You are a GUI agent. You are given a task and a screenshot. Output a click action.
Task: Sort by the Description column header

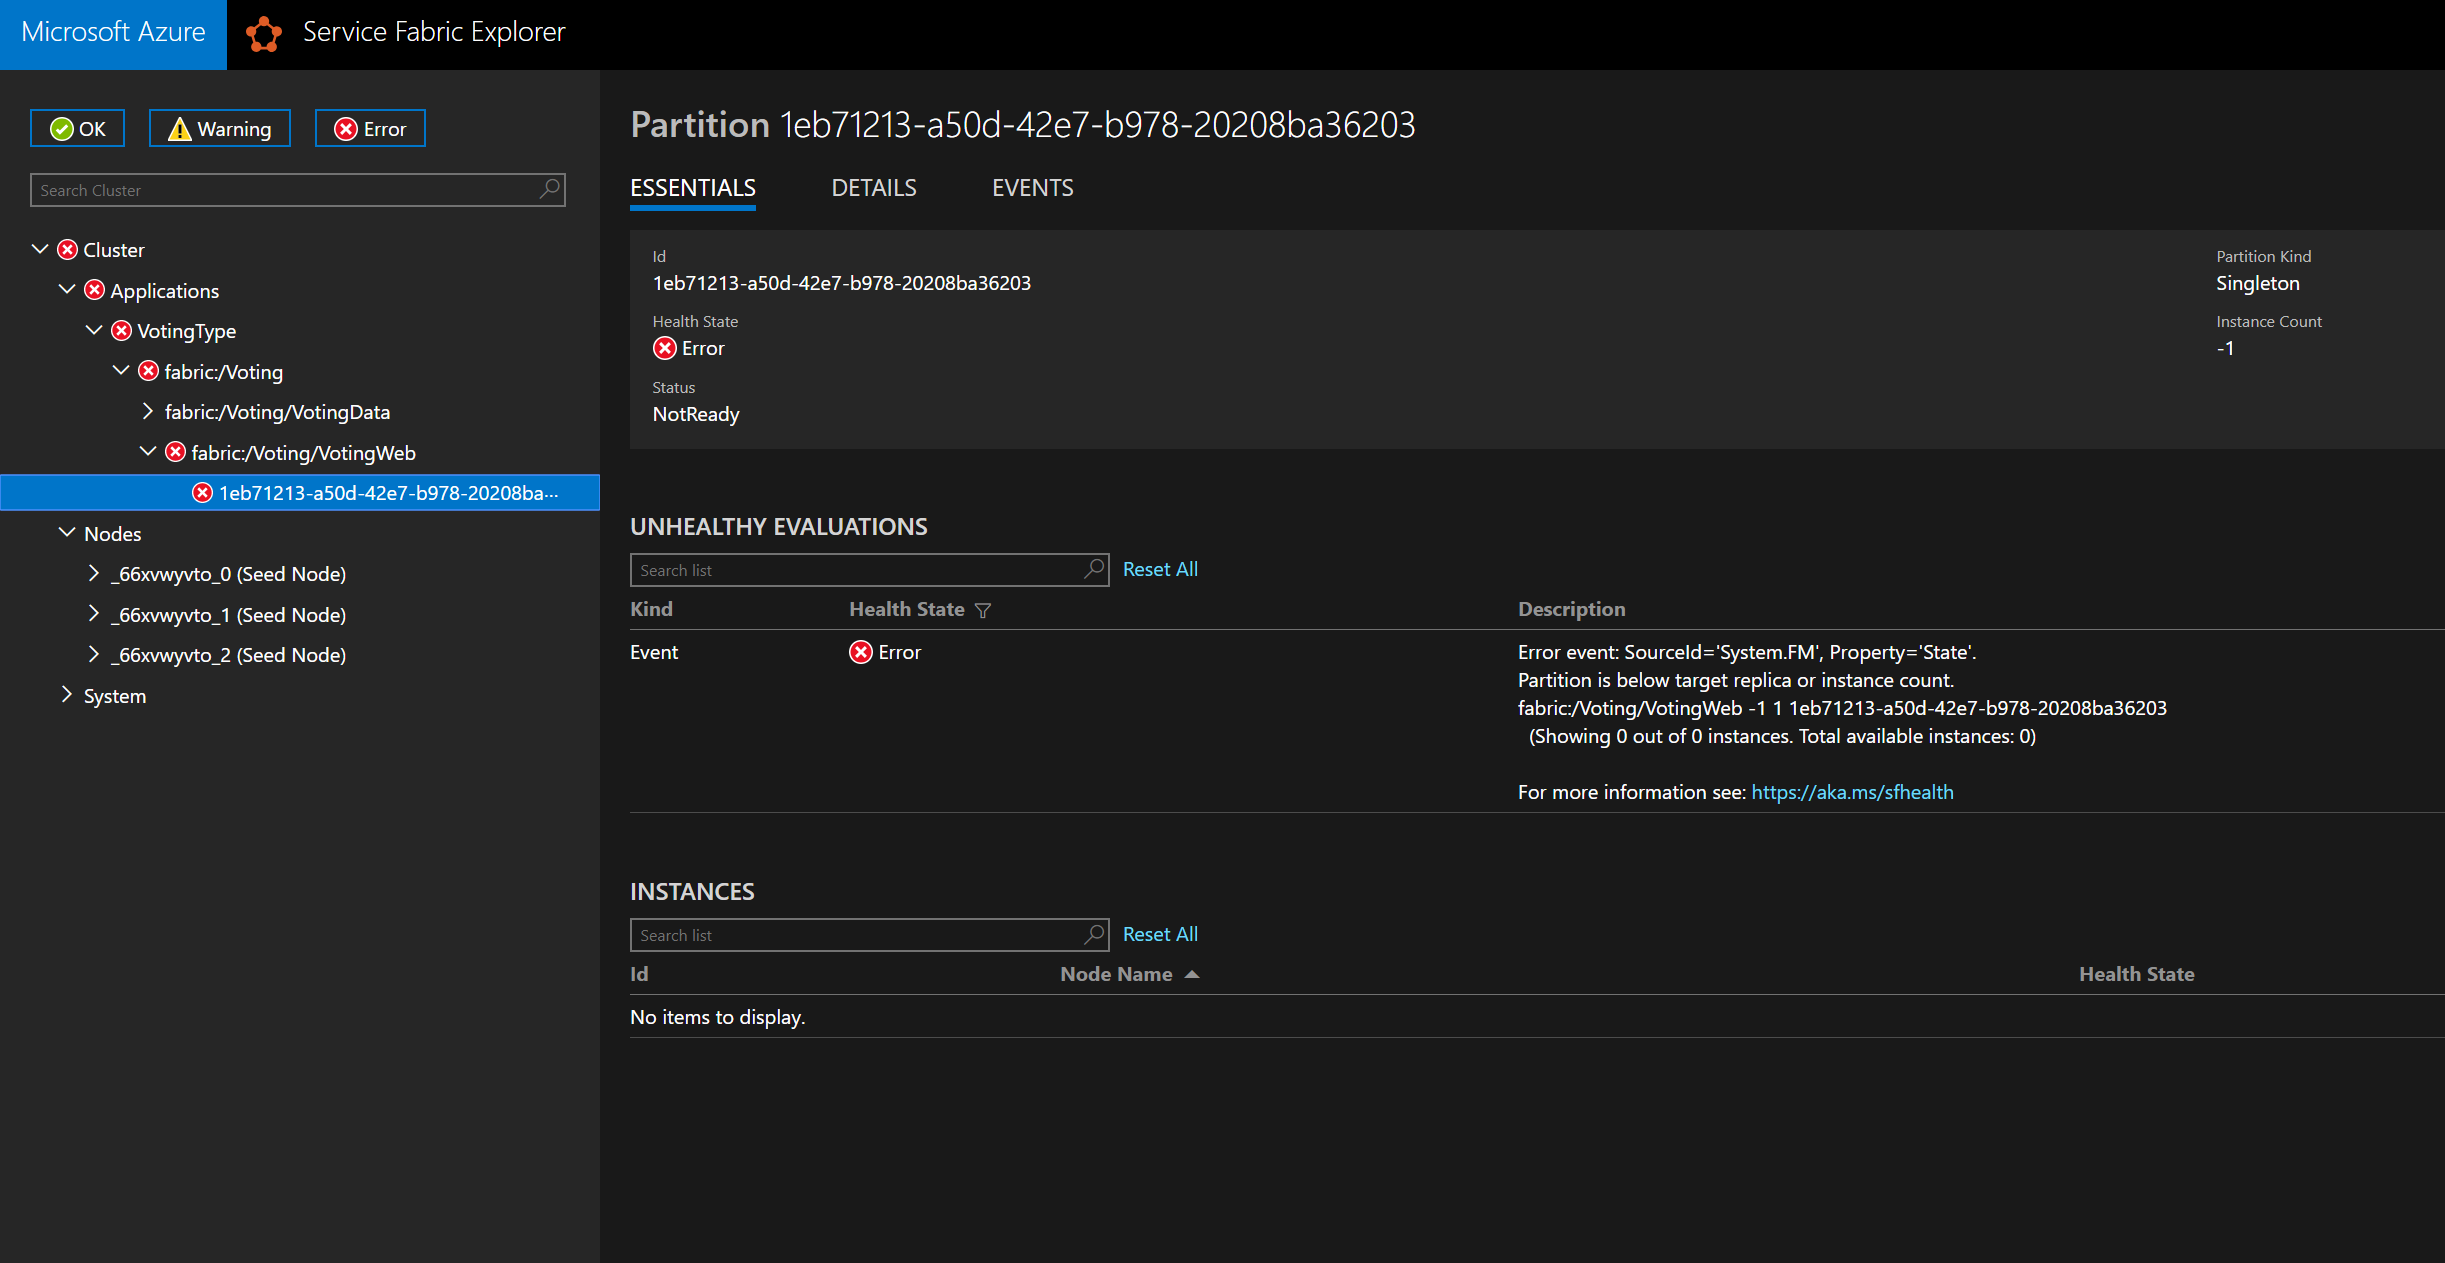tap(1571, 609)
